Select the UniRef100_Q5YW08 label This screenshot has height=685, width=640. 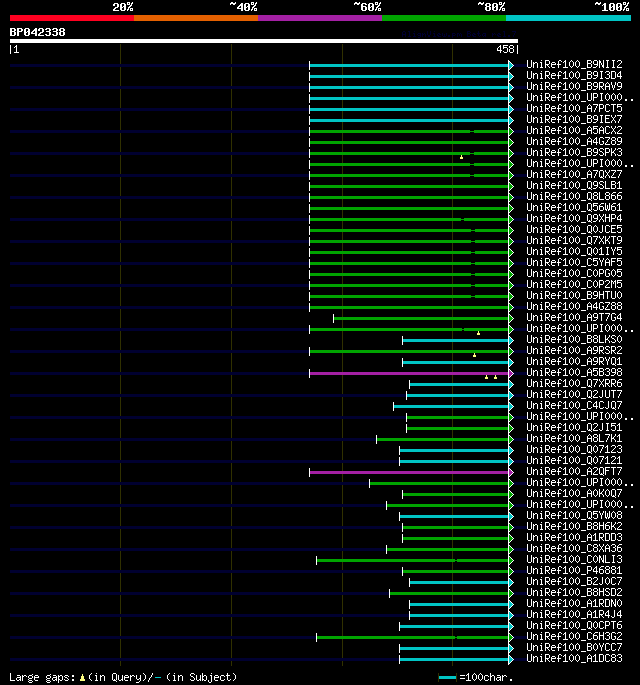pyautogui.click(x=574, y=516)
